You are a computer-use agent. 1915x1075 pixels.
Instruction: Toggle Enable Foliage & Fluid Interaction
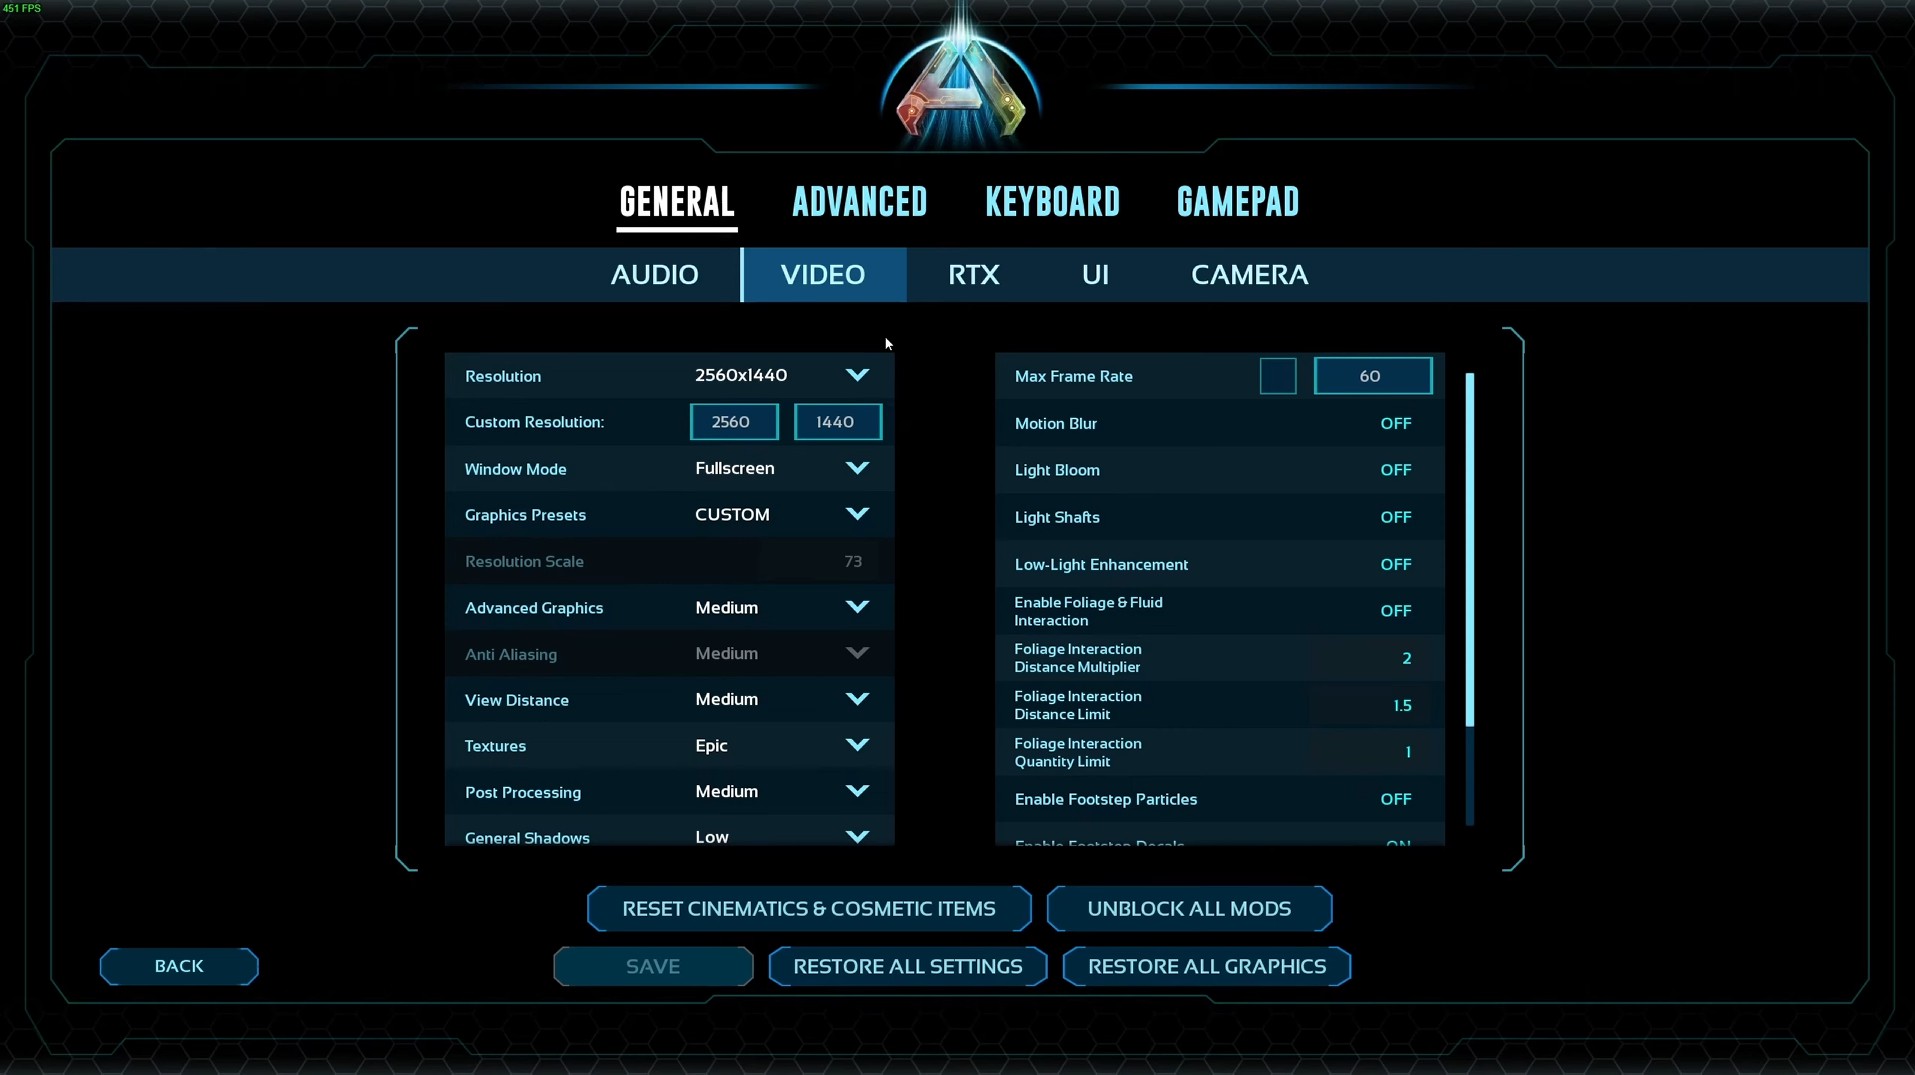point(1395,611)
